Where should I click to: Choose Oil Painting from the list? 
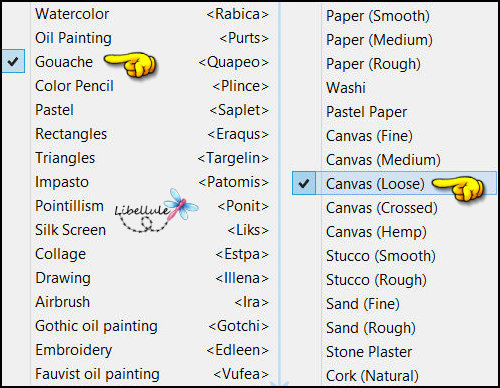pos(152,38)
